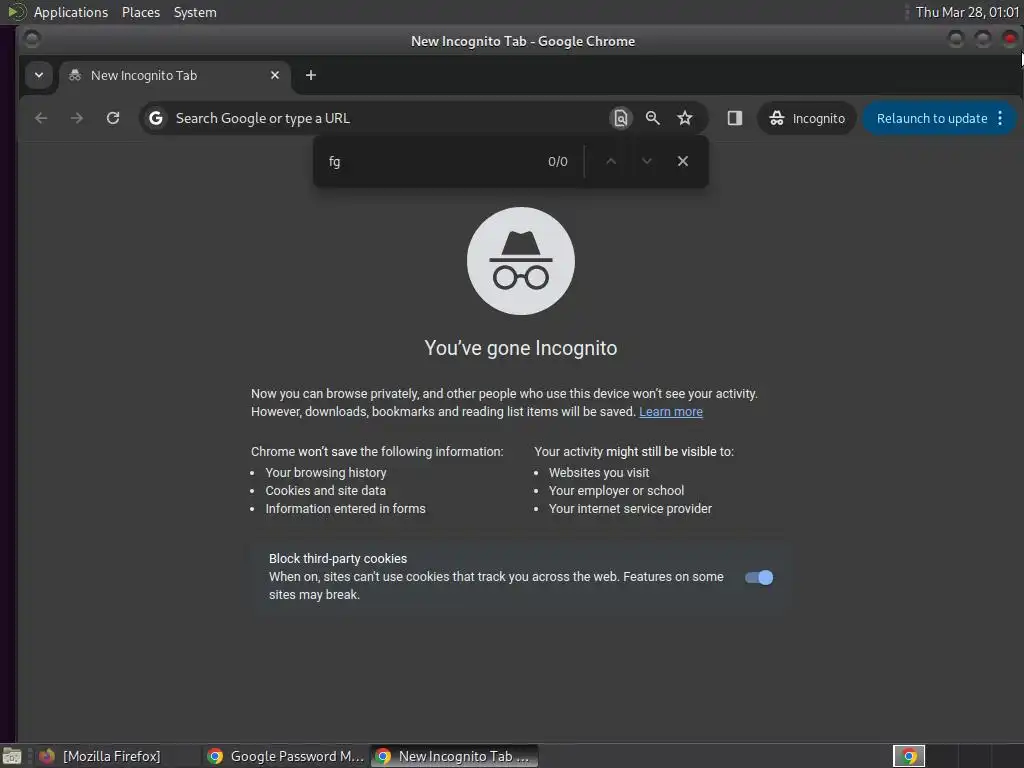Click the Chrome workspace switcher thumbnail

pyautogui.click(x=909, y=756)
